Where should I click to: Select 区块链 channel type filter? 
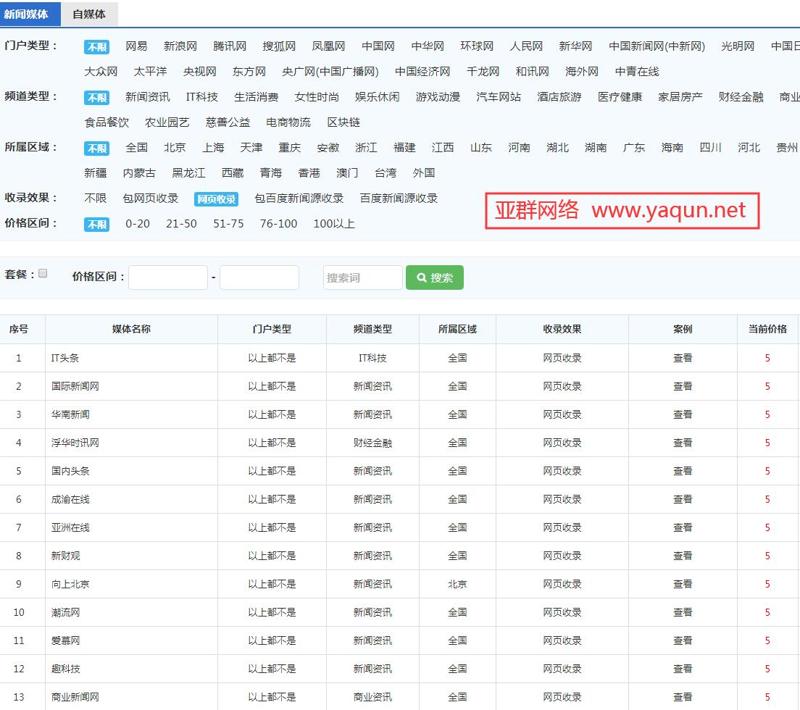[343, 122]
